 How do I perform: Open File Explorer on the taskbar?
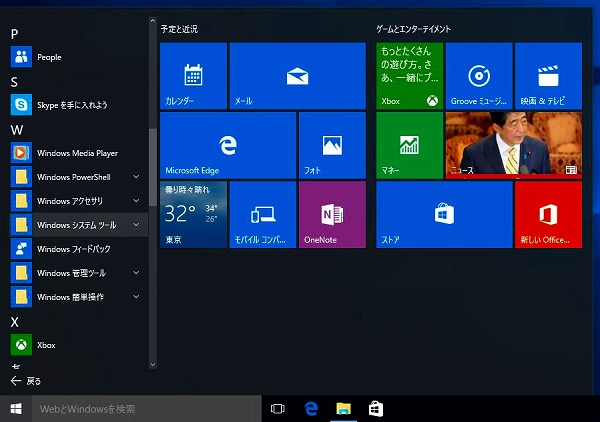[343, 409]
